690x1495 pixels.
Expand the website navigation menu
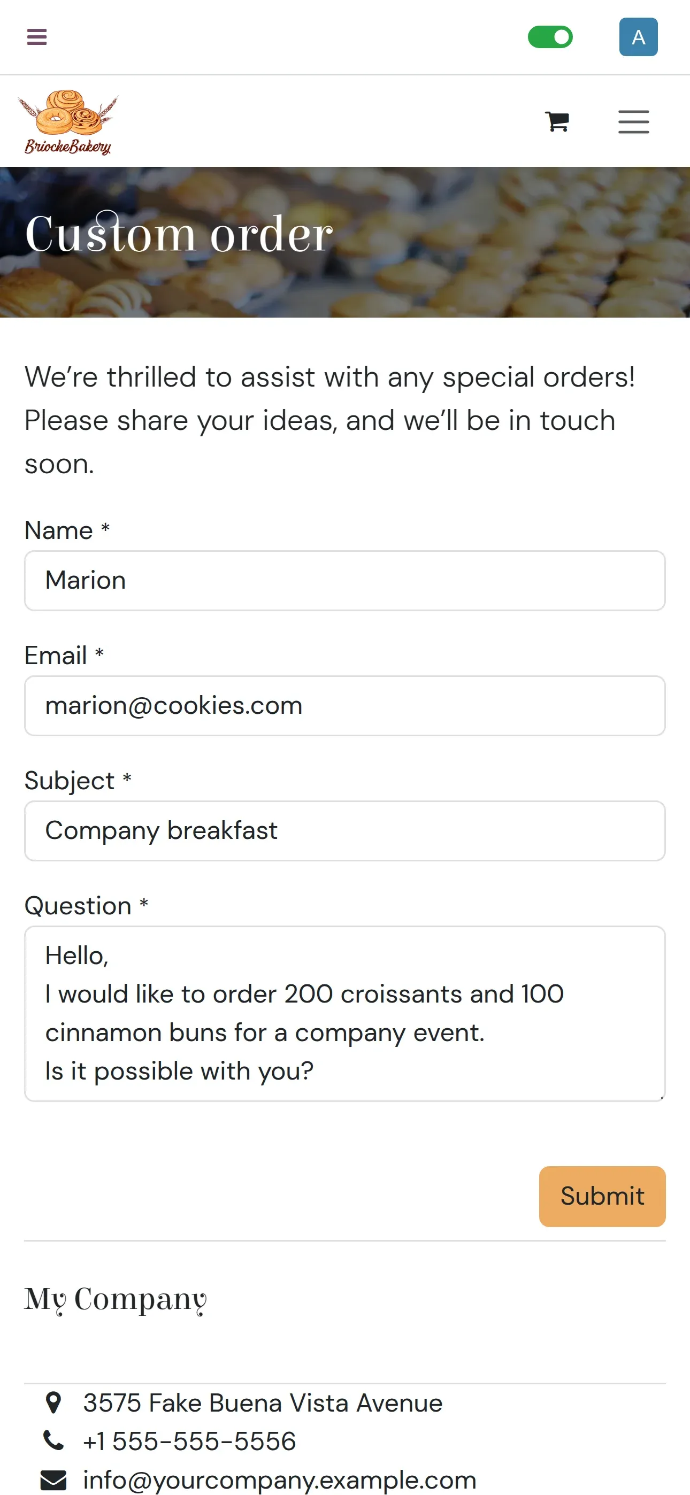633,122
